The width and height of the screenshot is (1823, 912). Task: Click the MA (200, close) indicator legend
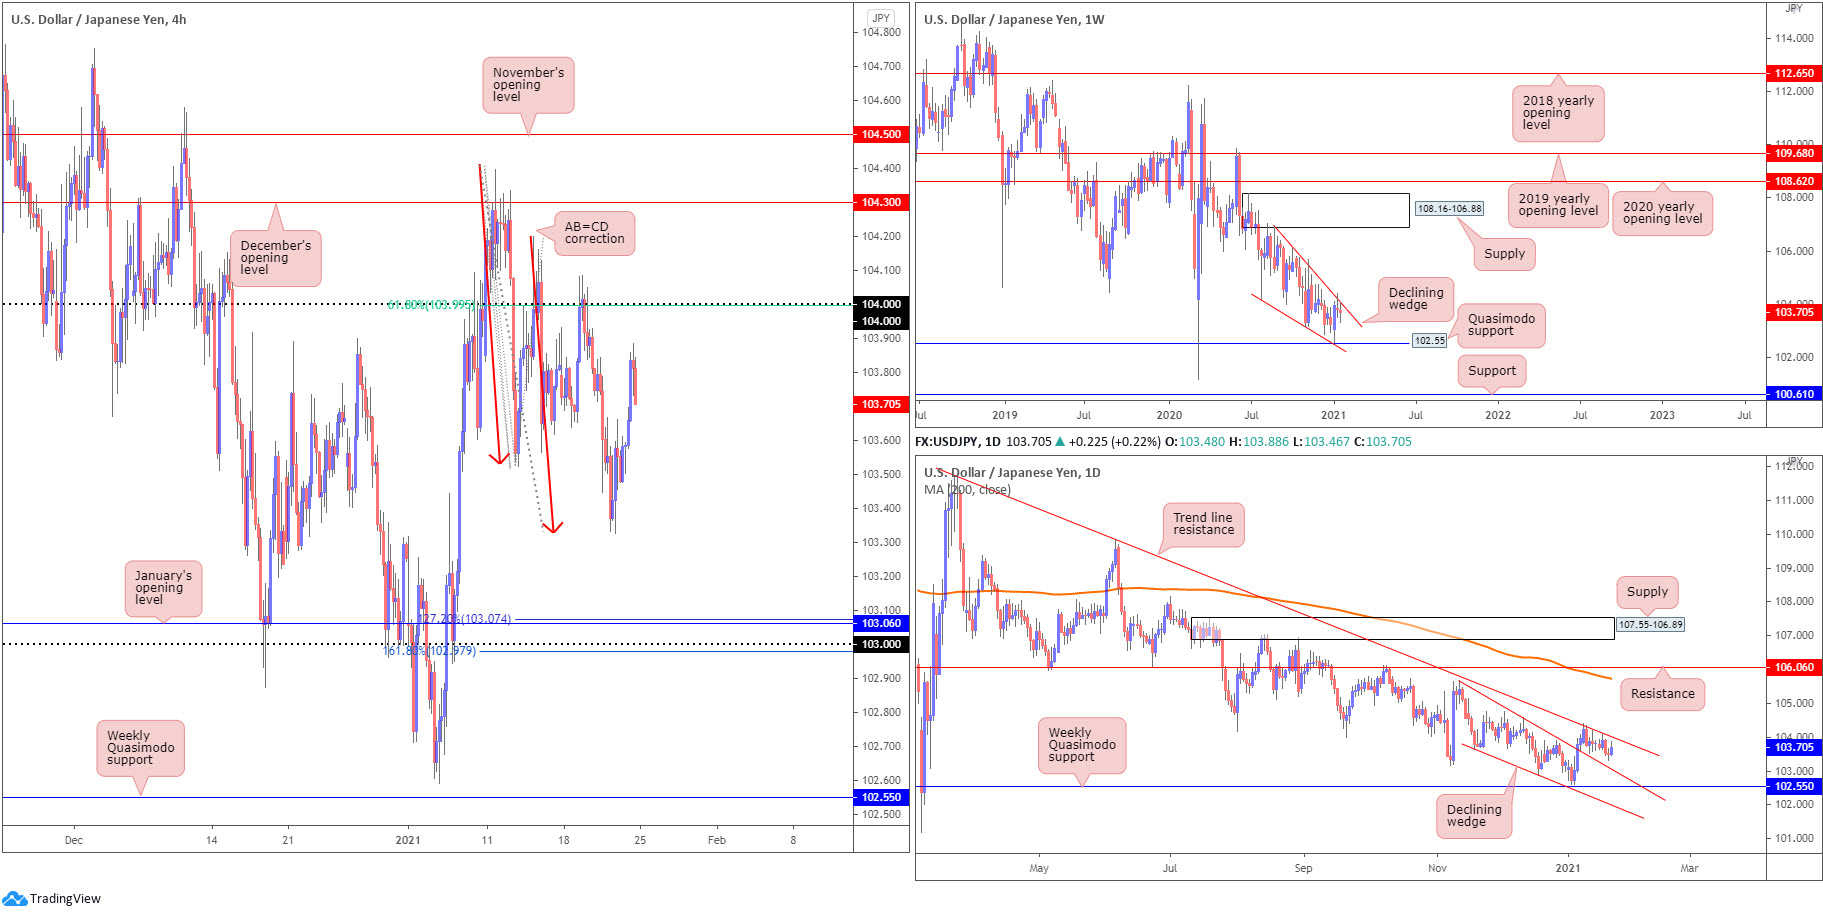coord(967,489)
